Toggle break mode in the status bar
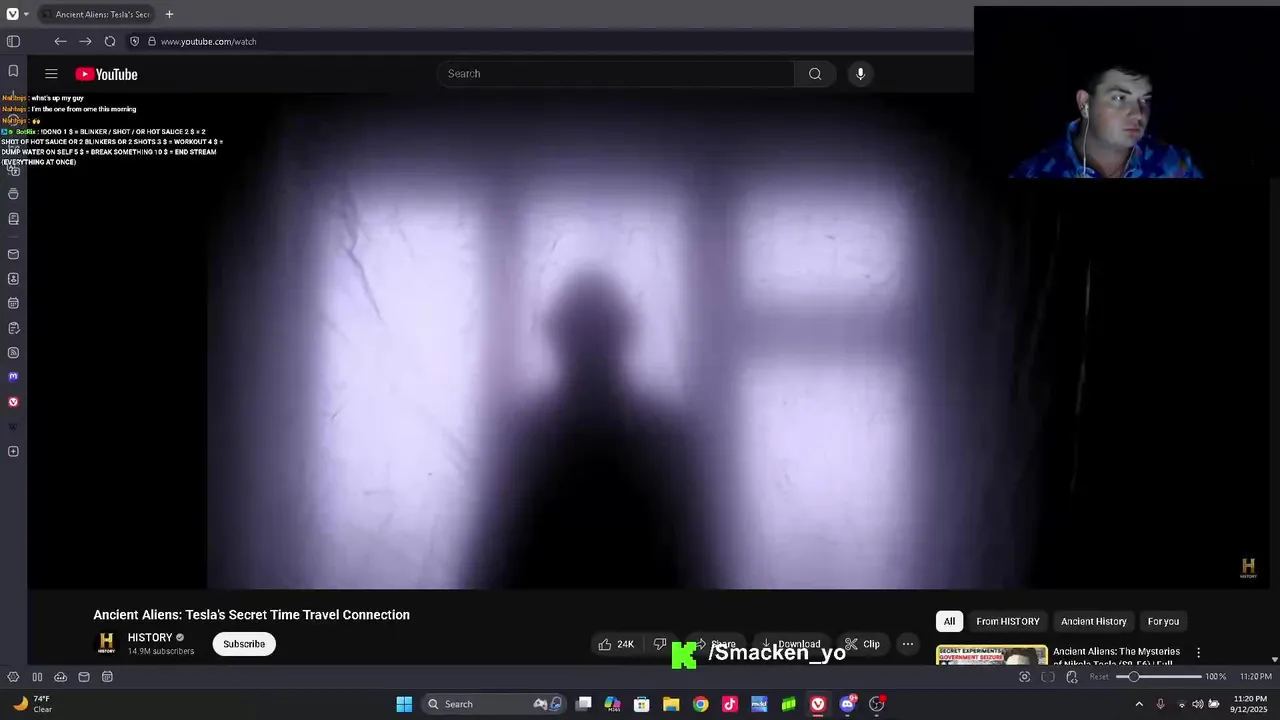The image size is (1280, 720). pos(37,677)
